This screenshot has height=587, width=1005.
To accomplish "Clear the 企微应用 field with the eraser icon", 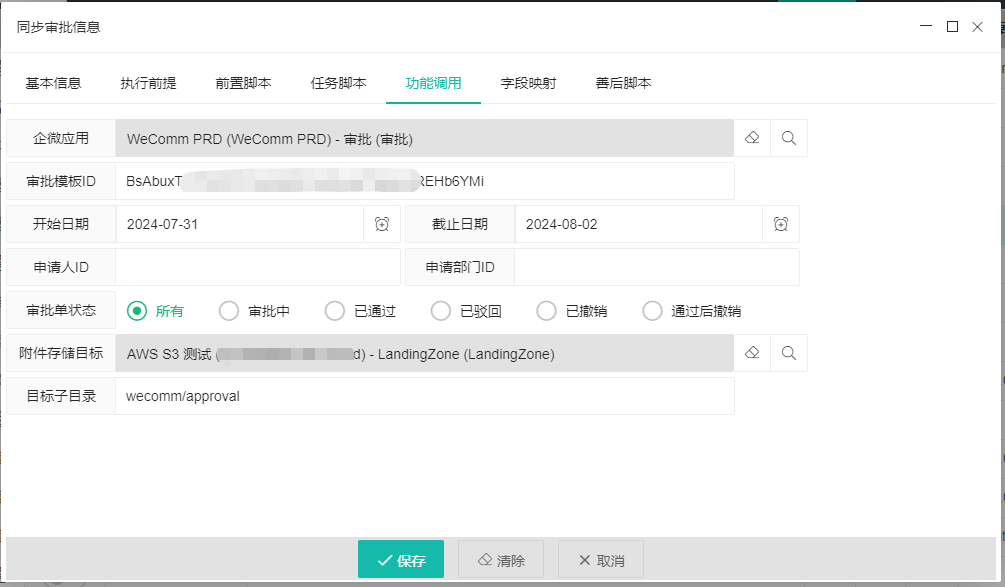I will tap(752, 138).
